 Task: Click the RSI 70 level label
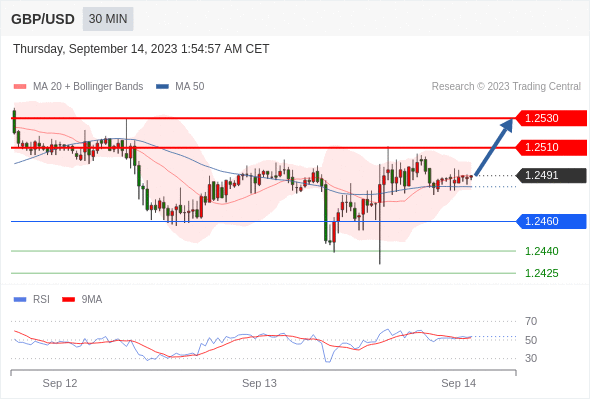point(531,321)
